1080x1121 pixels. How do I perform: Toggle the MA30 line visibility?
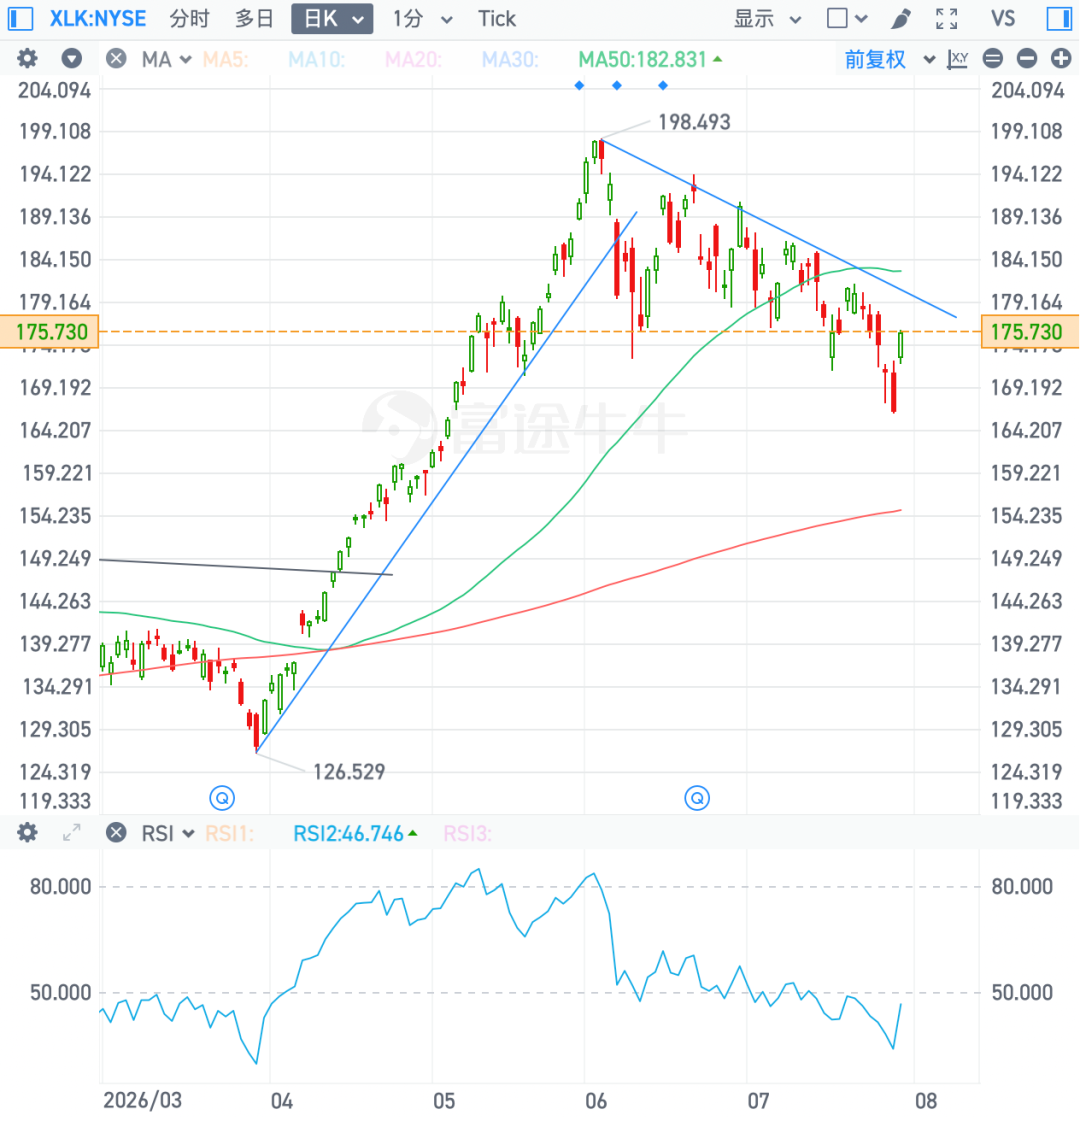coord(510,59)
